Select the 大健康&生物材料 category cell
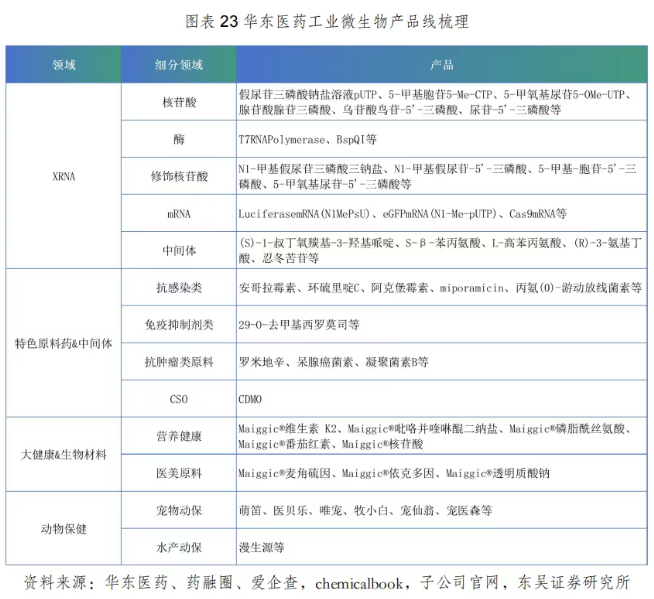Image resolution: width=654 pixels, height=599 pixels. [x=63, y=455]
